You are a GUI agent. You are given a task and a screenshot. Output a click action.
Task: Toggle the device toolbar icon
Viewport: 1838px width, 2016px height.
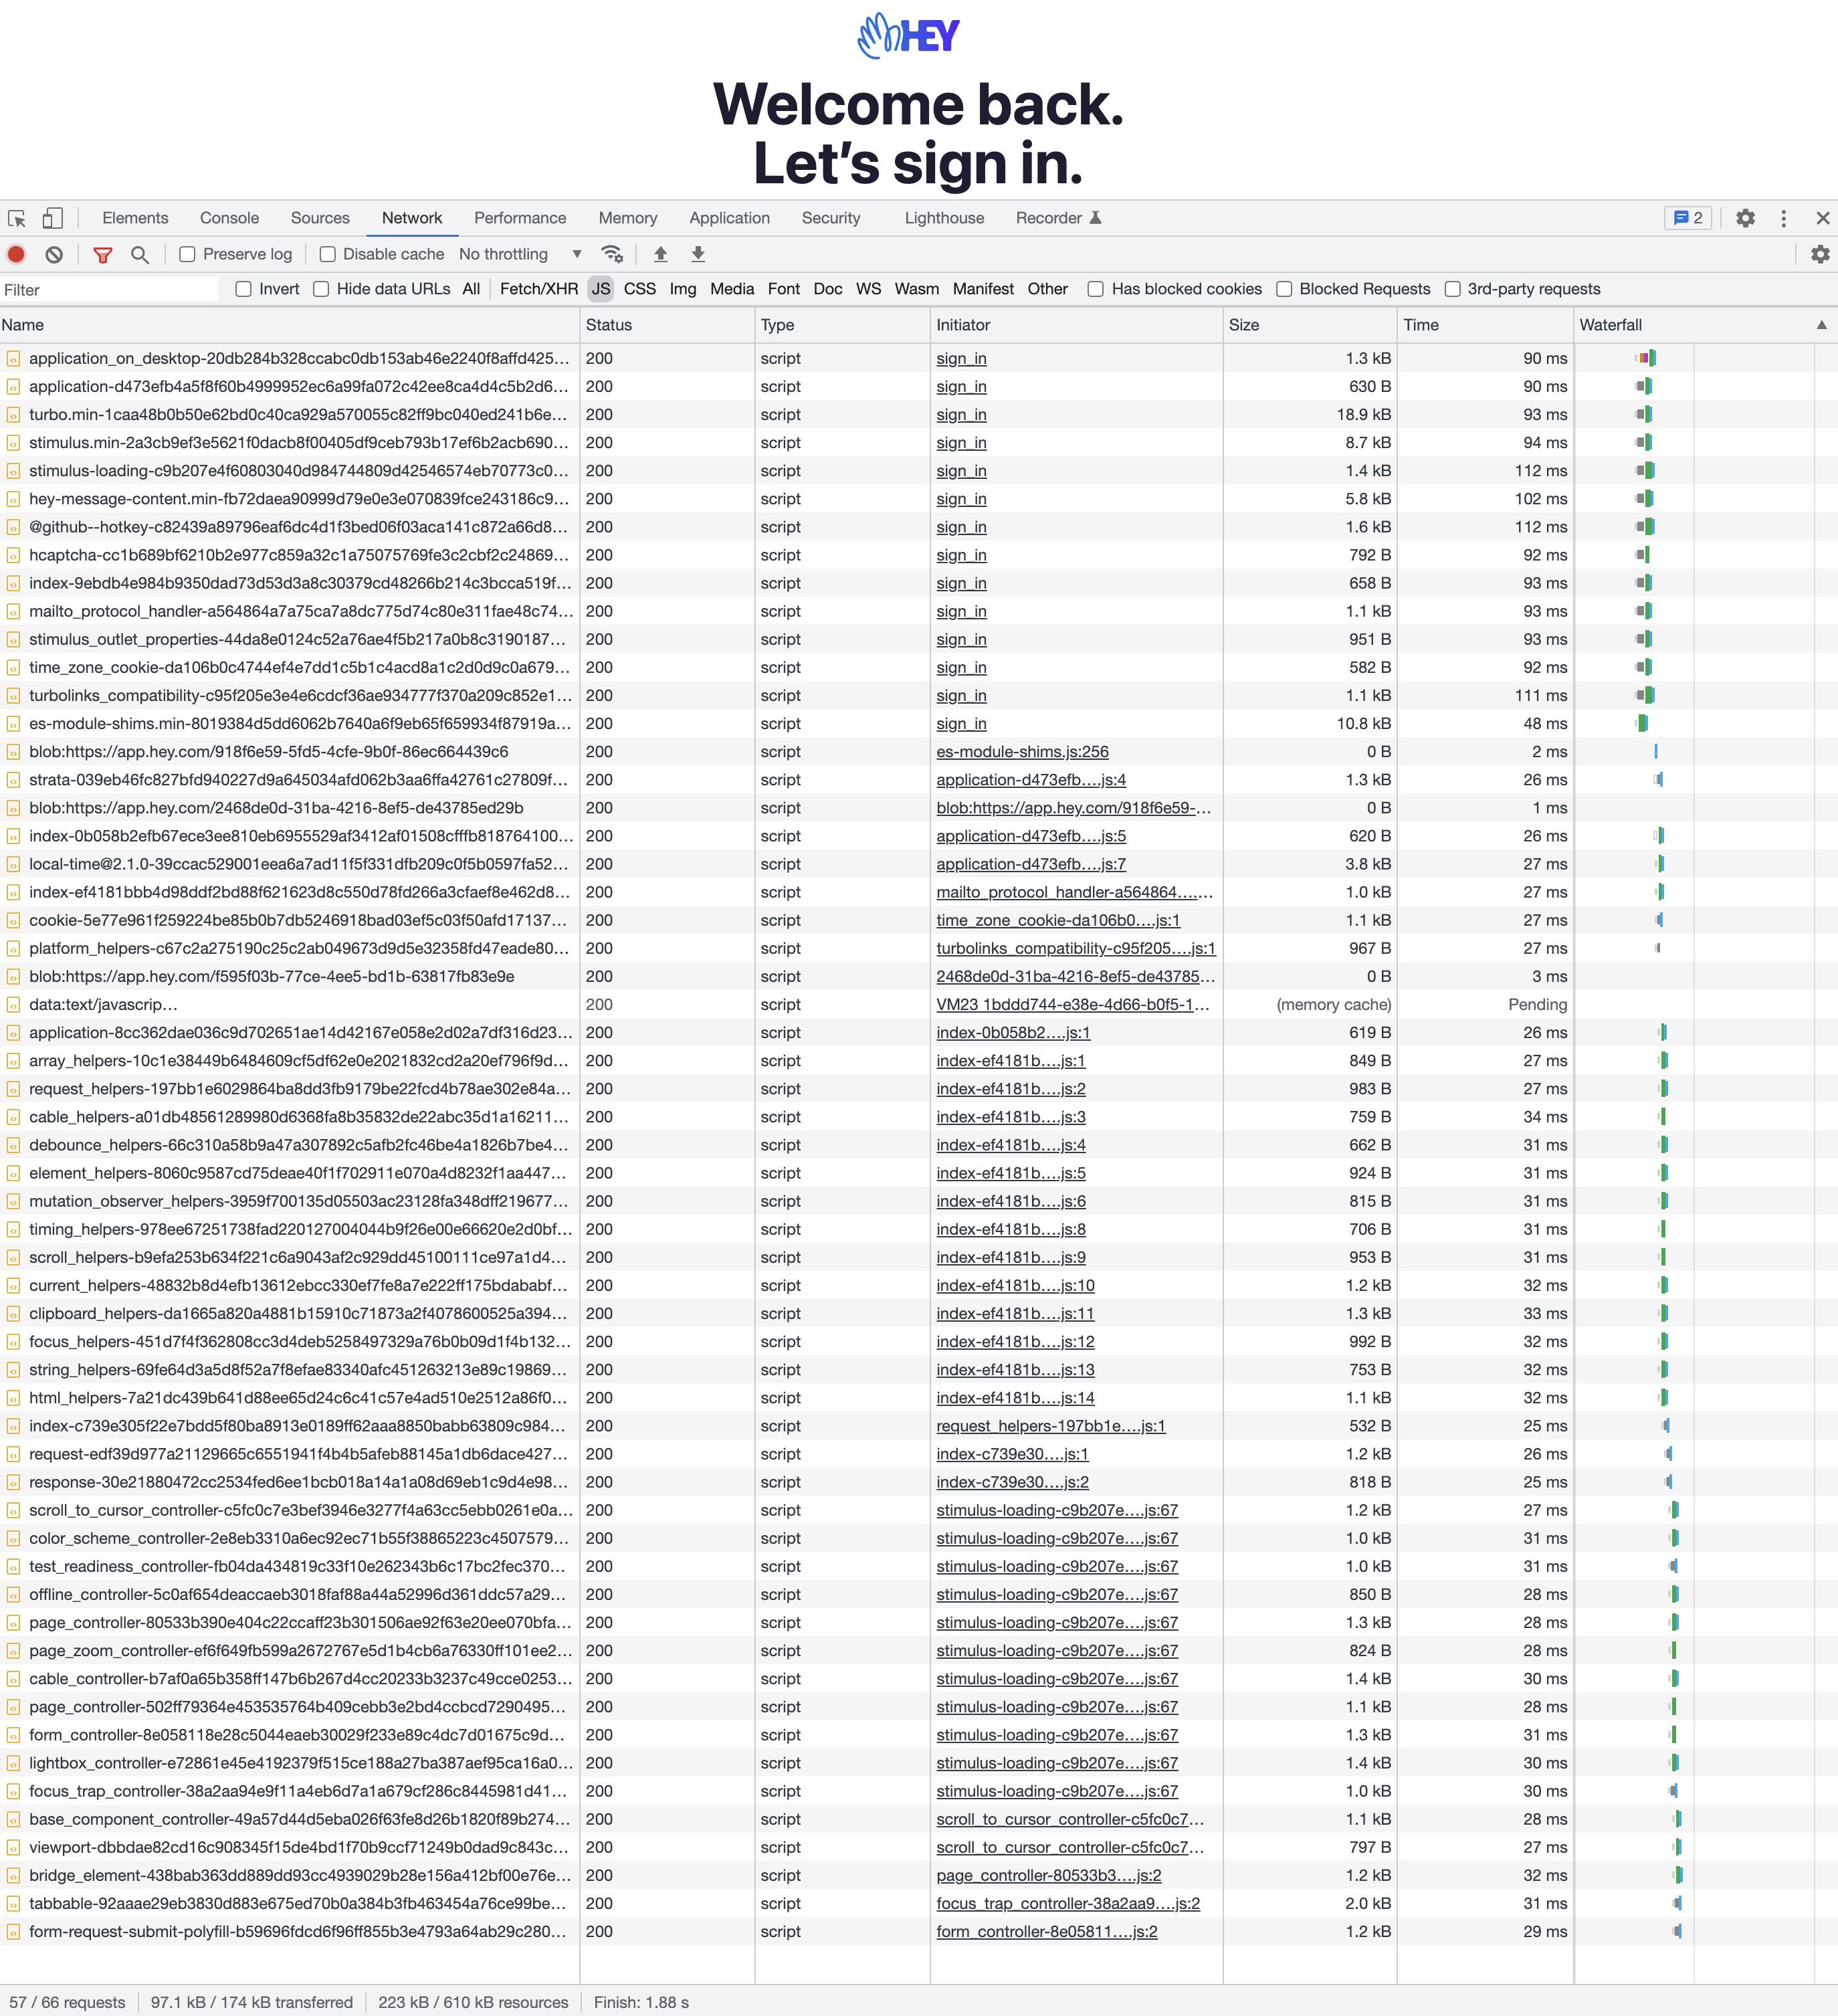coord(53,218)
